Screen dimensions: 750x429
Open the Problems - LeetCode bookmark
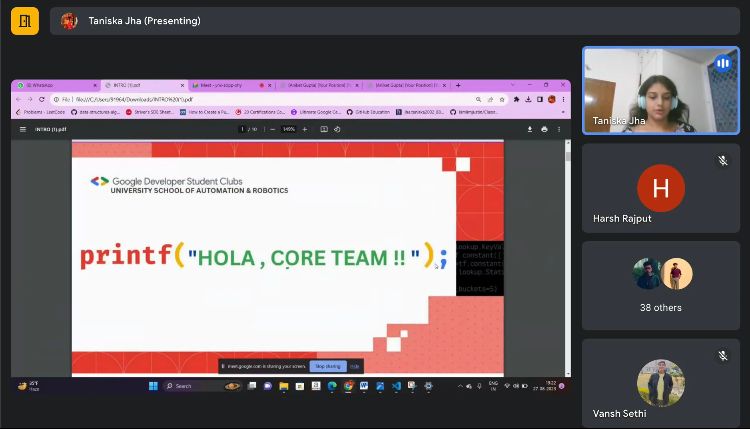(x=40, y=112)
